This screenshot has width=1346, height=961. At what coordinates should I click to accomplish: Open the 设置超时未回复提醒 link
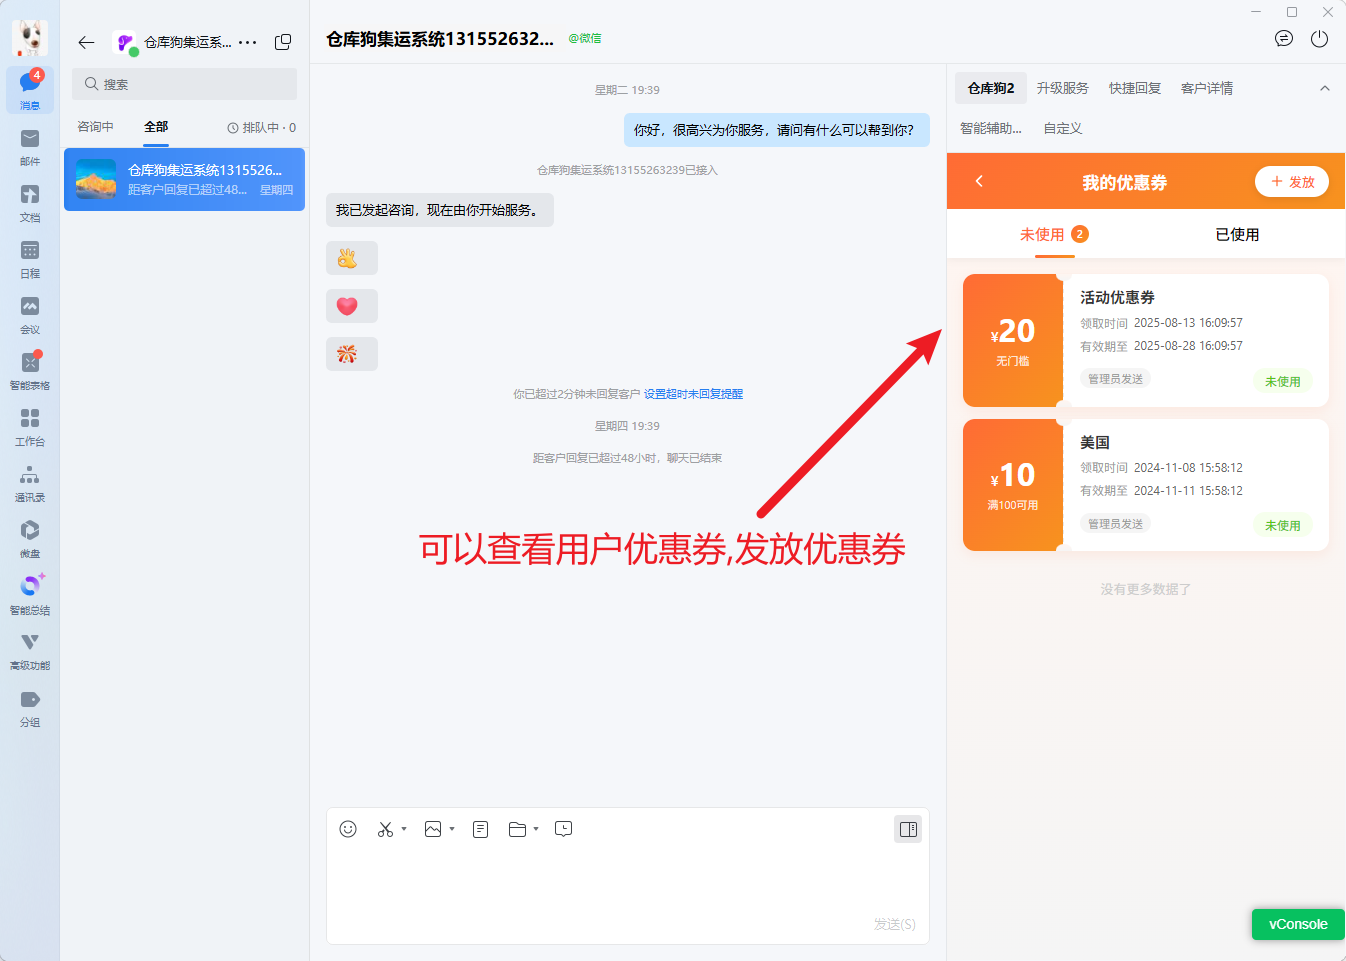pyautogui.click(x=693, y=394)
